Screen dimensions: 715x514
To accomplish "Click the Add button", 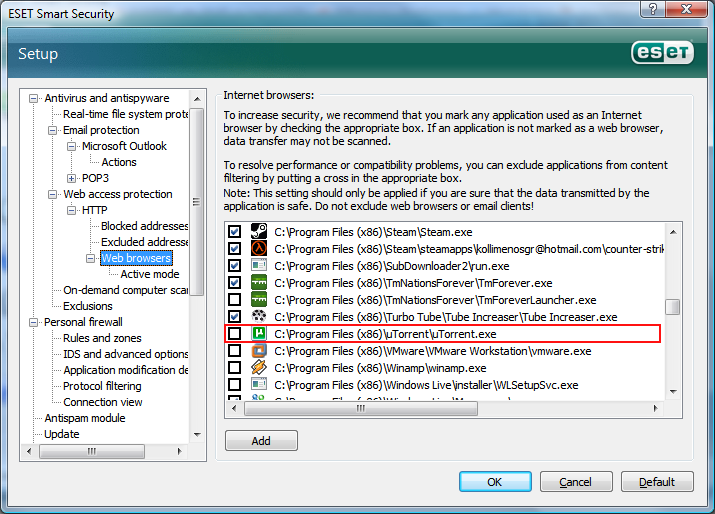I will point(261,441).
